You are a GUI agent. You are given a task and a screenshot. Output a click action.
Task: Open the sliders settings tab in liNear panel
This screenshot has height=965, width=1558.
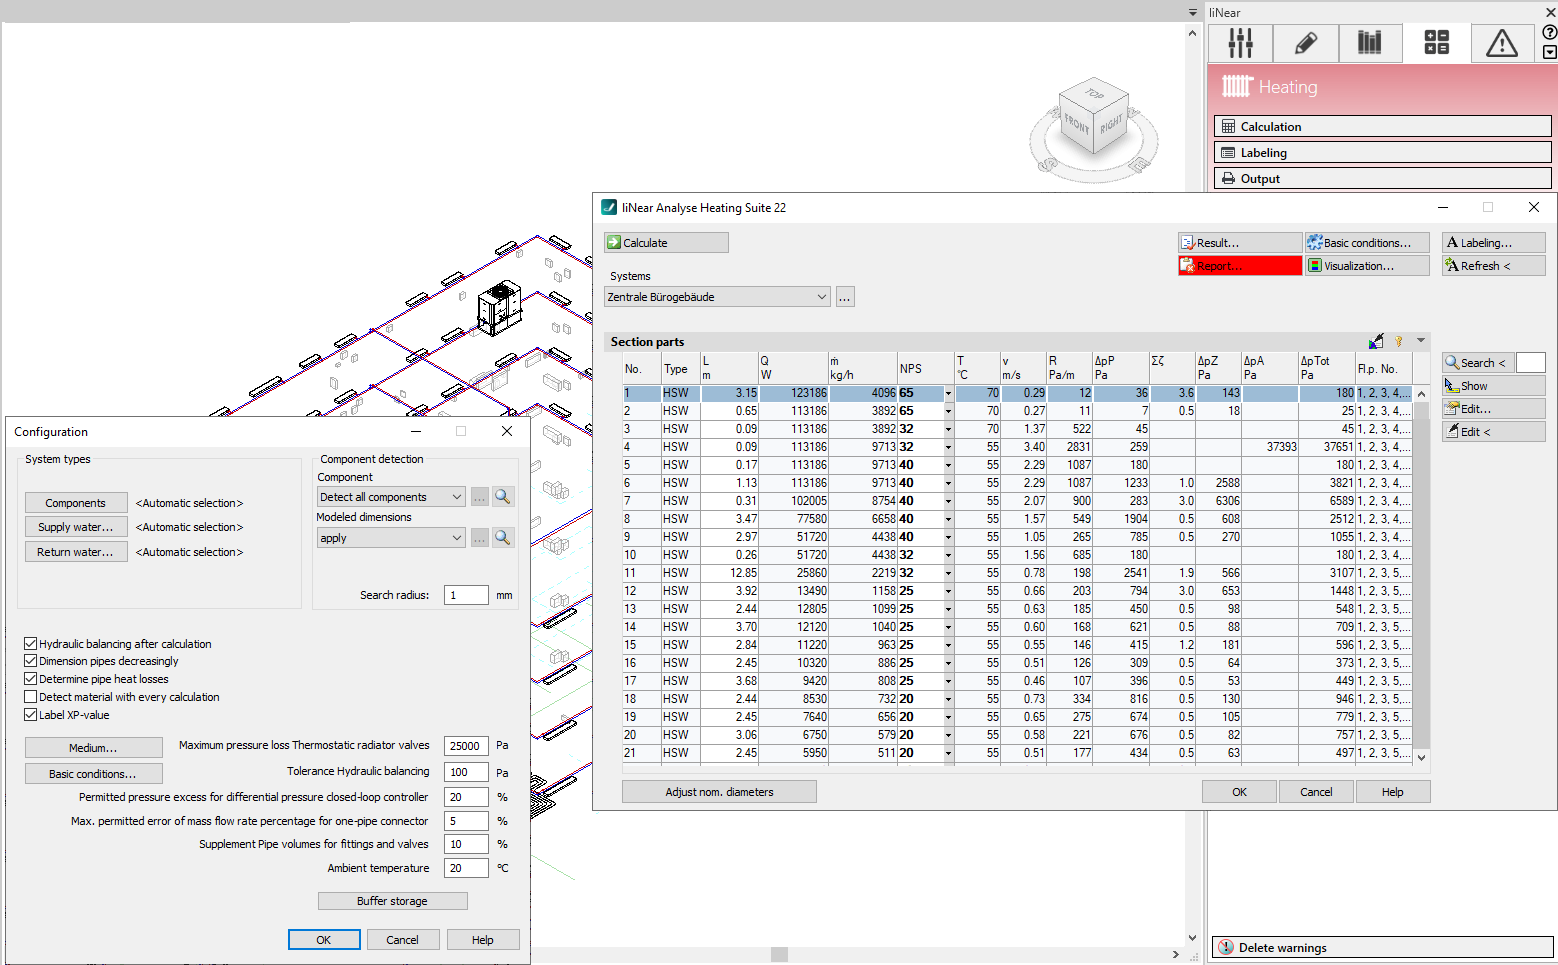point(1240,43)
